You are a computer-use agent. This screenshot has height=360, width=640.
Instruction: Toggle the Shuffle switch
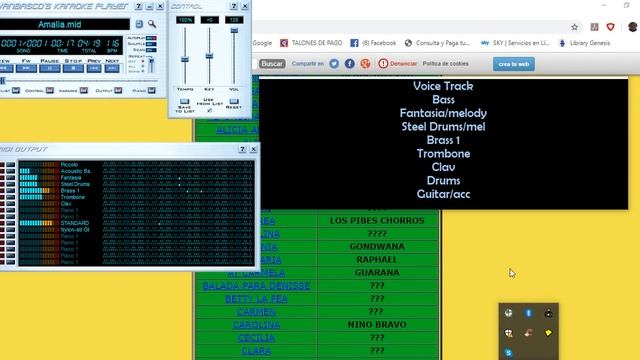coord(151,44)
